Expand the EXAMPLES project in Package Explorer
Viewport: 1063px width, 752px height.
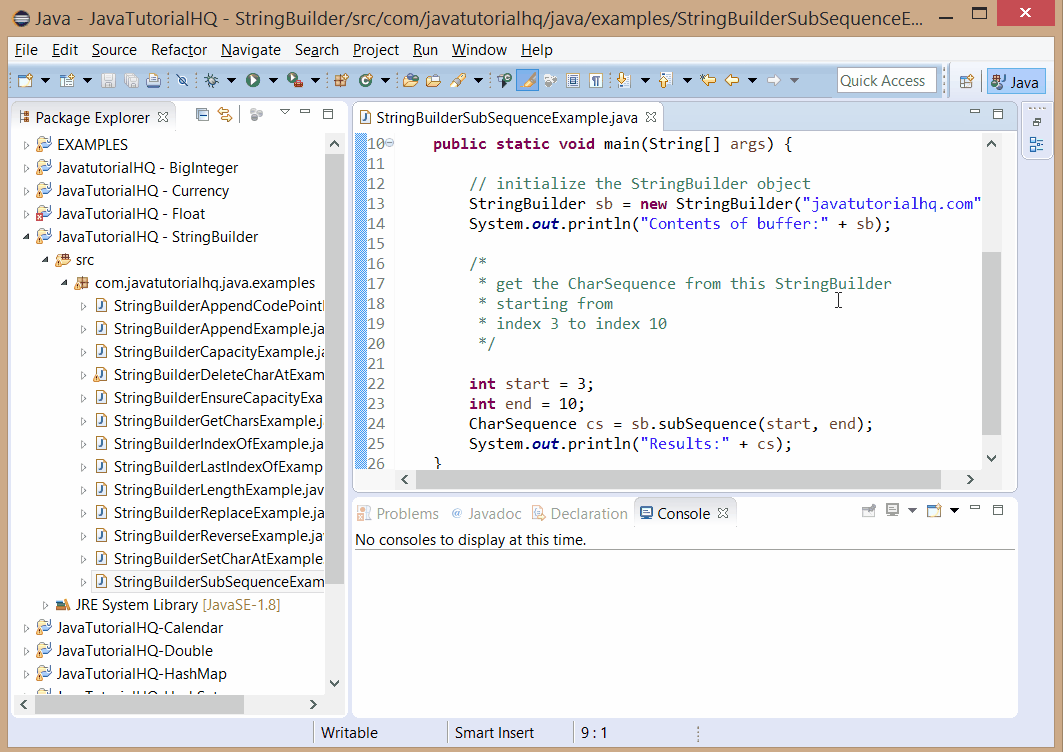[28, 144]
